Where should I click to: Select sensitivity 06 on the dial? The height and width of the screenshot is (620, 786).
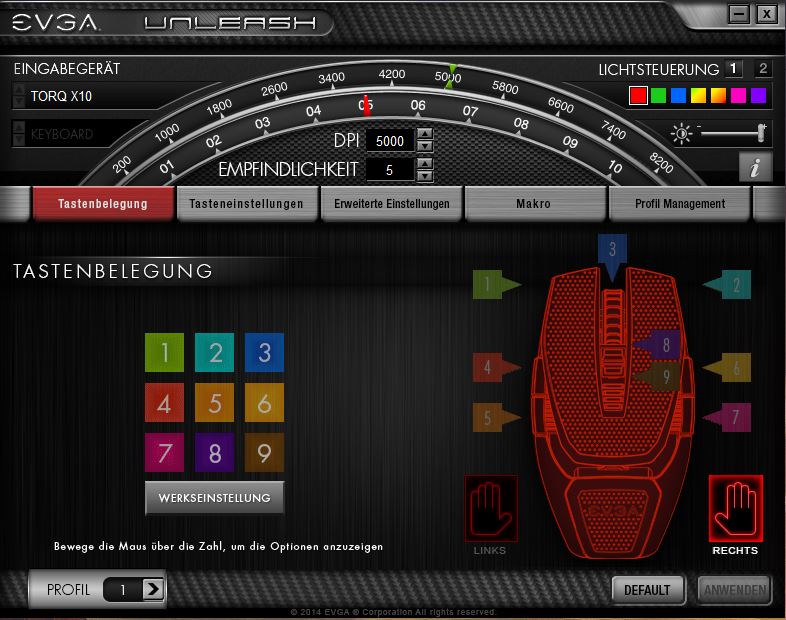[418, 105]
